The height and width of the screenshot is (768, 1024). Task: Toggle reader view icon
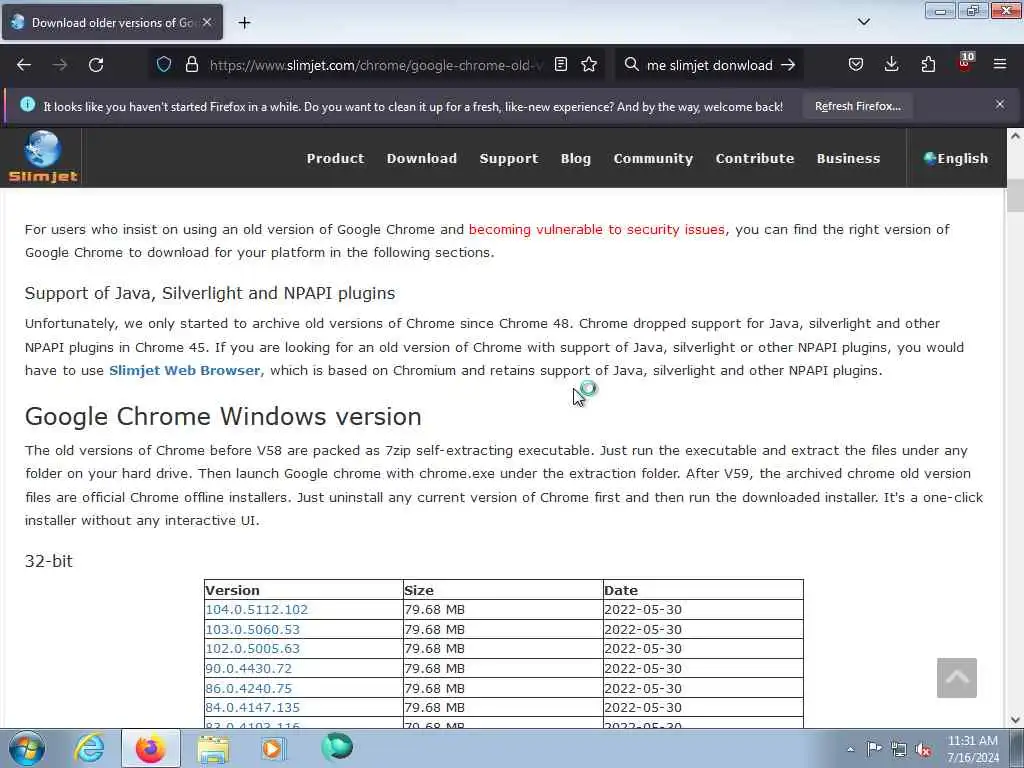pos(560,64)
